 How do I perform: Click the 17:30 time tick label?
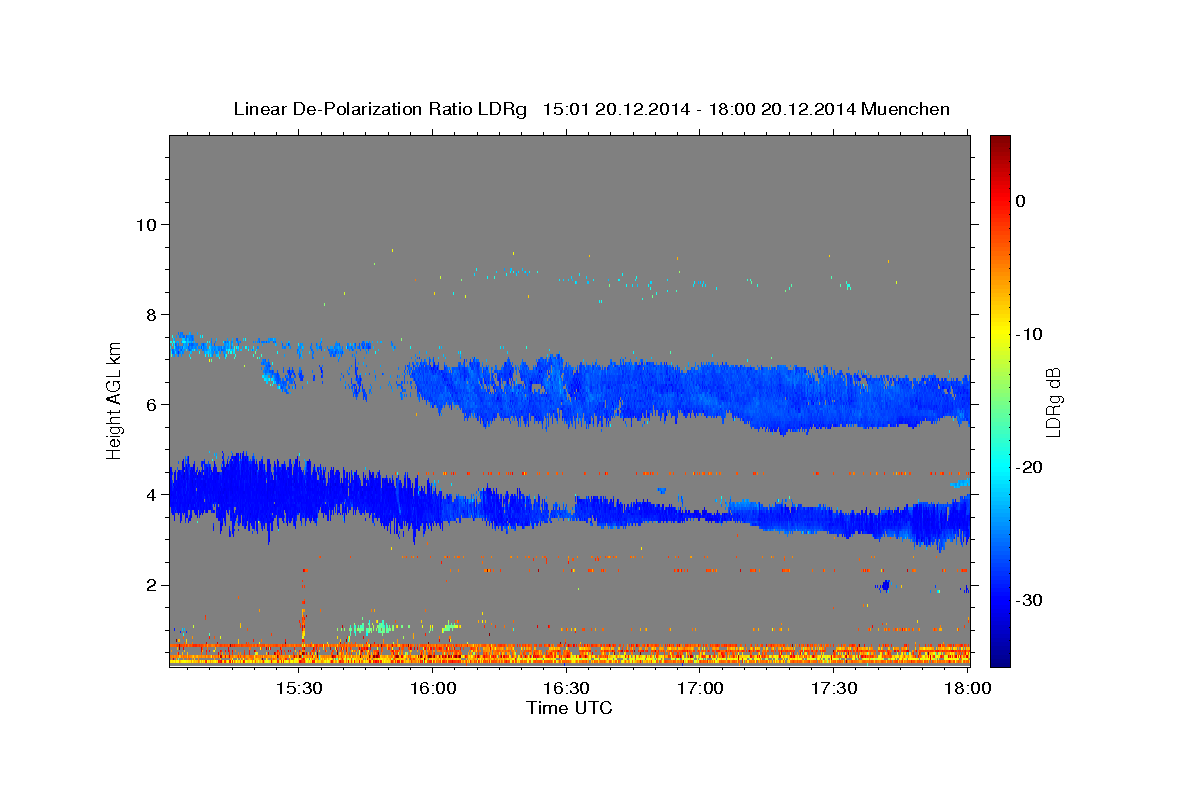click(833, 689)
